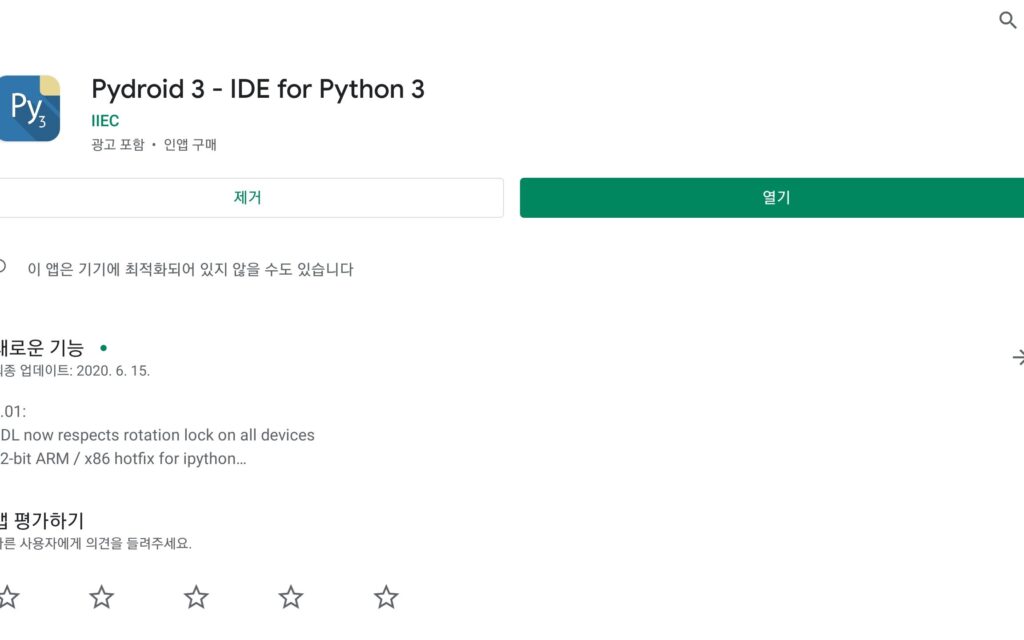Click the rotation lock changelog line
This screenshot has height=640, width=1024.
pyautogui.click(x=157, y=435)
